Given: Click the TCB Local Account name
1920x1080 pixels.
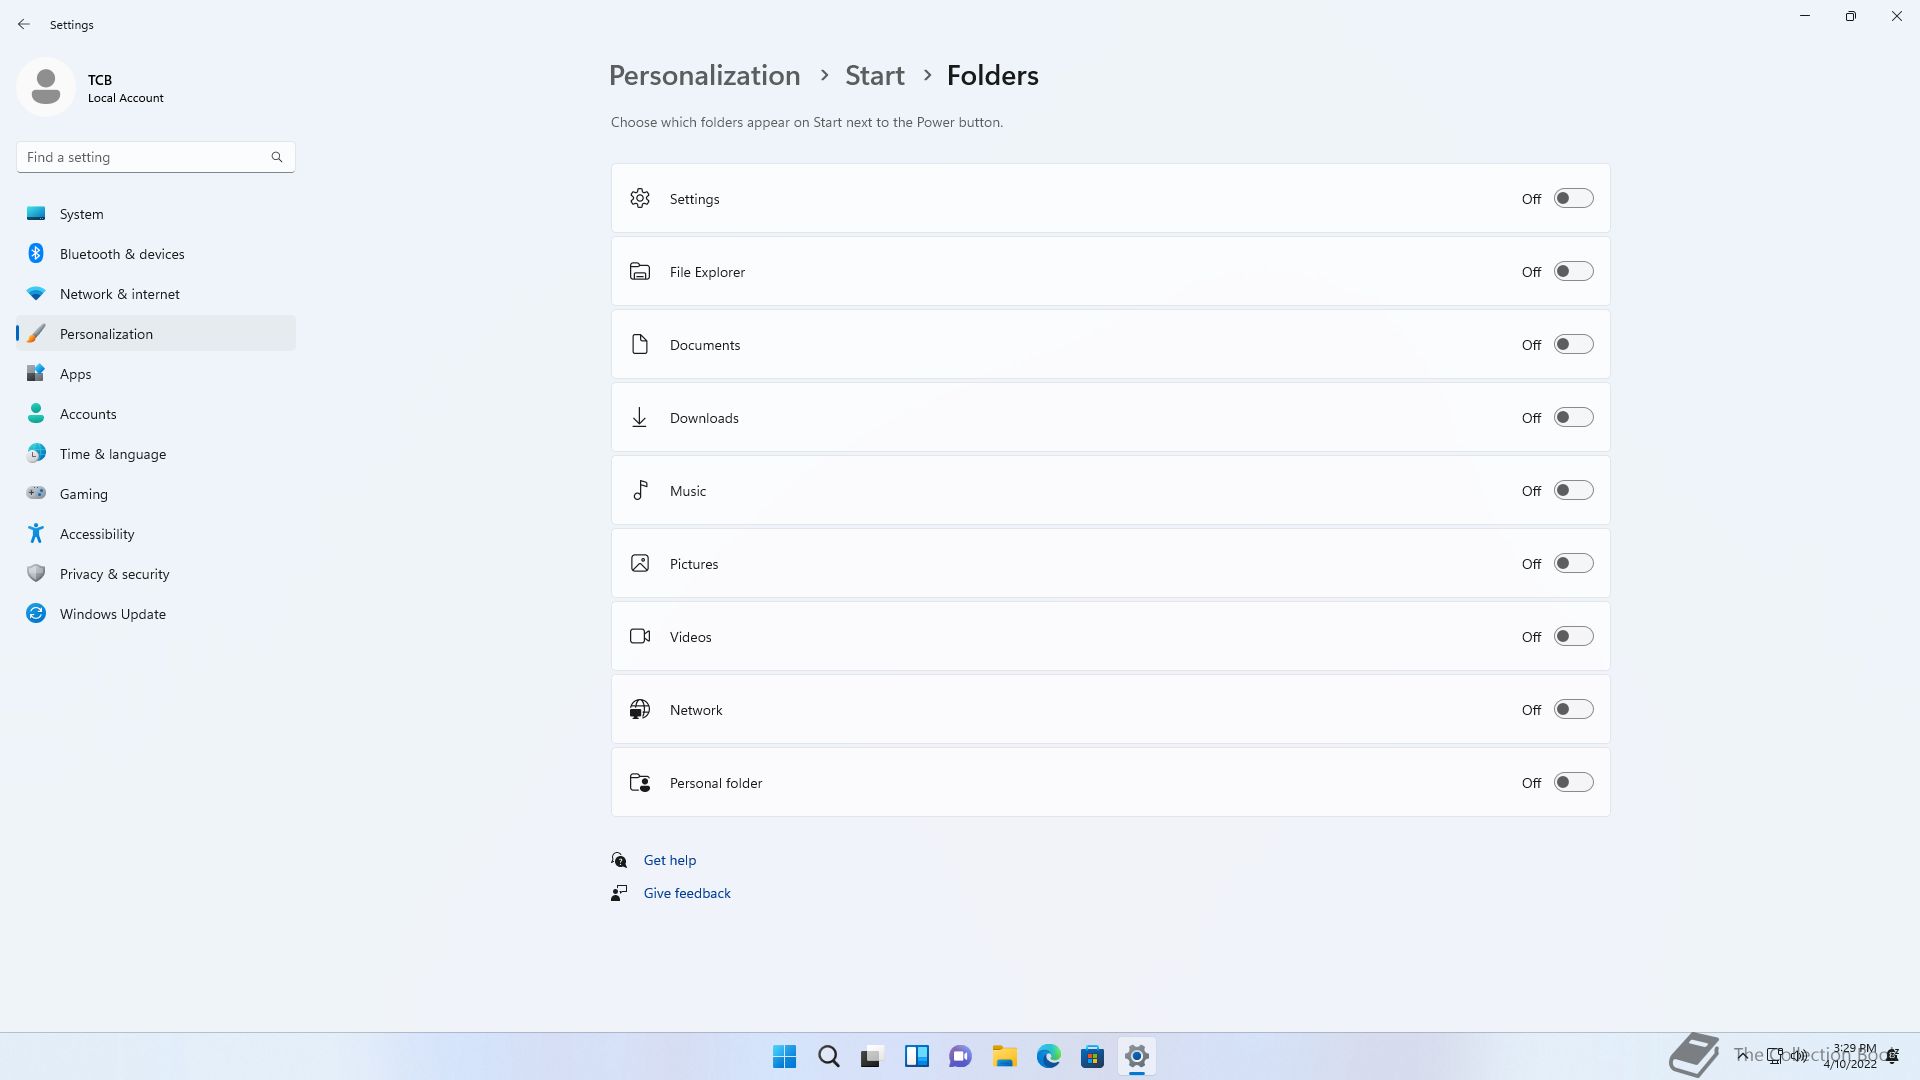Looking at the screenshot, I should [x=126, y=88].
